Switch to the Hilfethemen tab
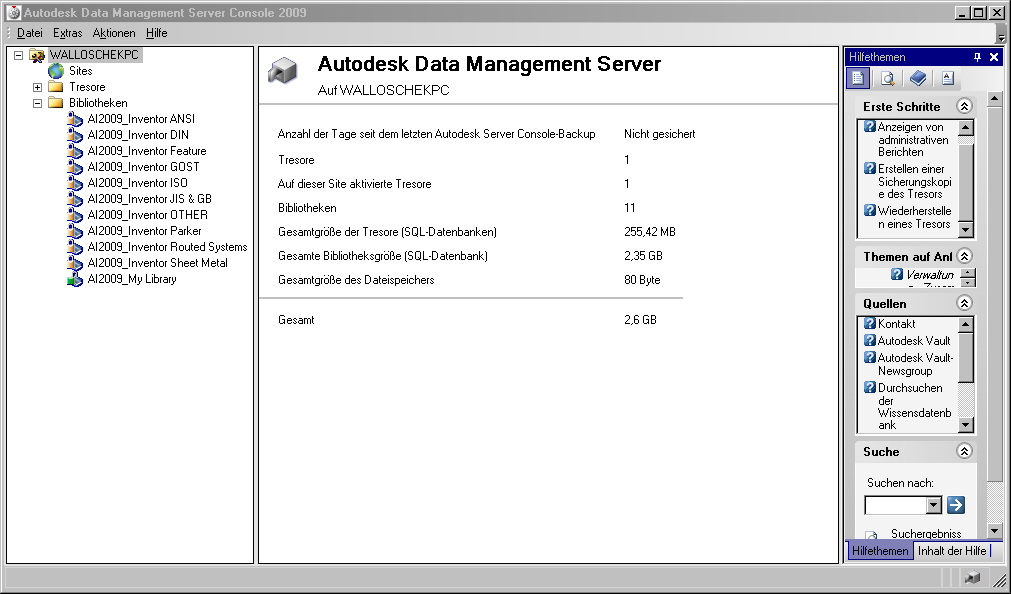The image size is (1011, 594). 879,551
